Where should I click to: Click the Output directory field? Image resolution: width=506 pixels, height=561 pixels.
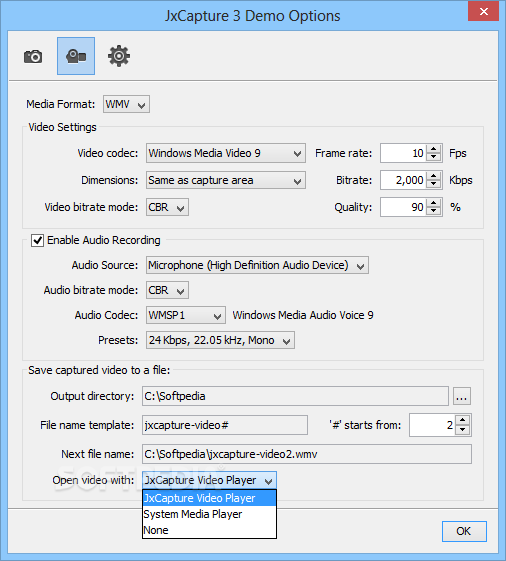click(x=295, y=396)
